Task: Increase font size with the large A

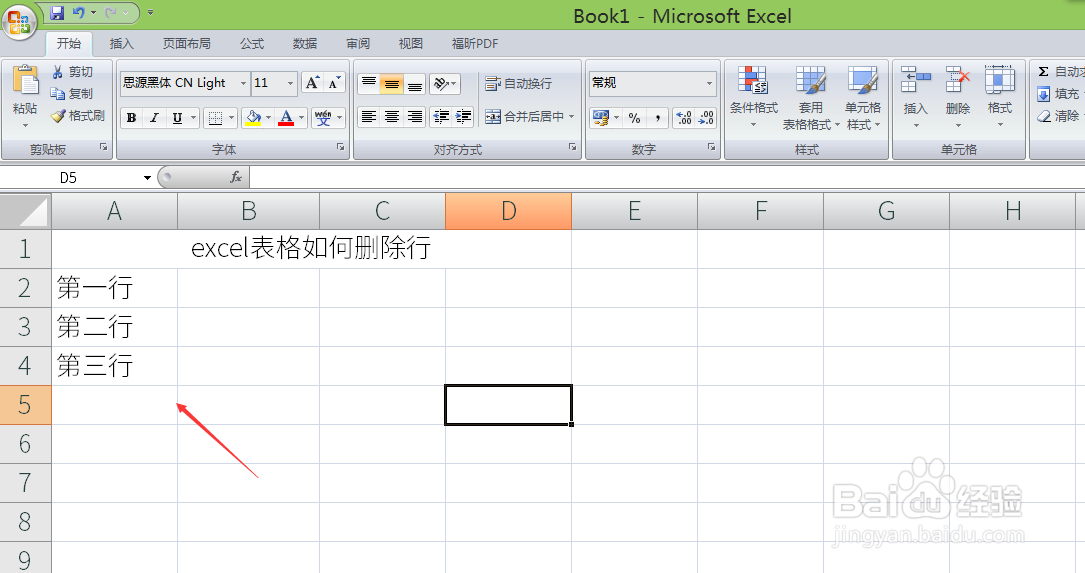Action: point(312,83)
